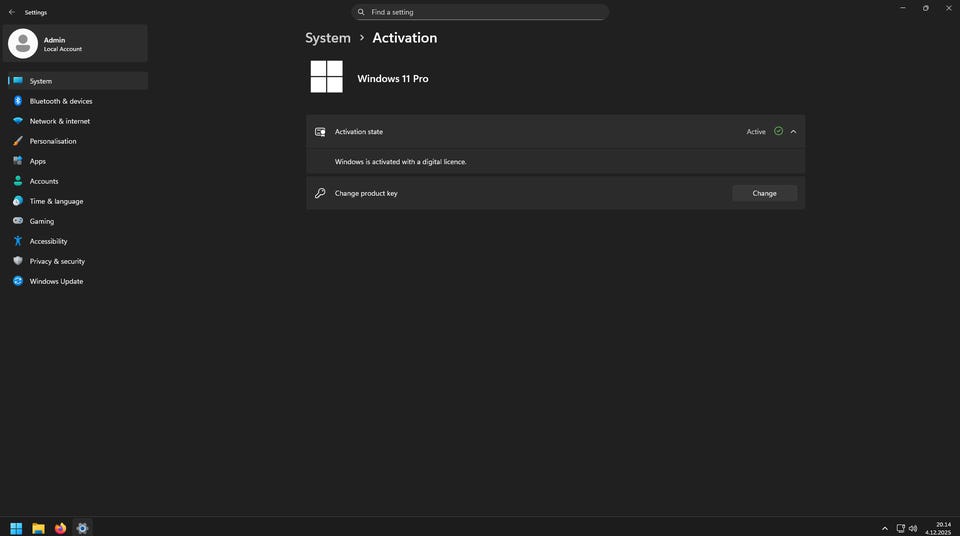Click the 'Windows is activated with a digital licence.' text

[x=400, y=162]
